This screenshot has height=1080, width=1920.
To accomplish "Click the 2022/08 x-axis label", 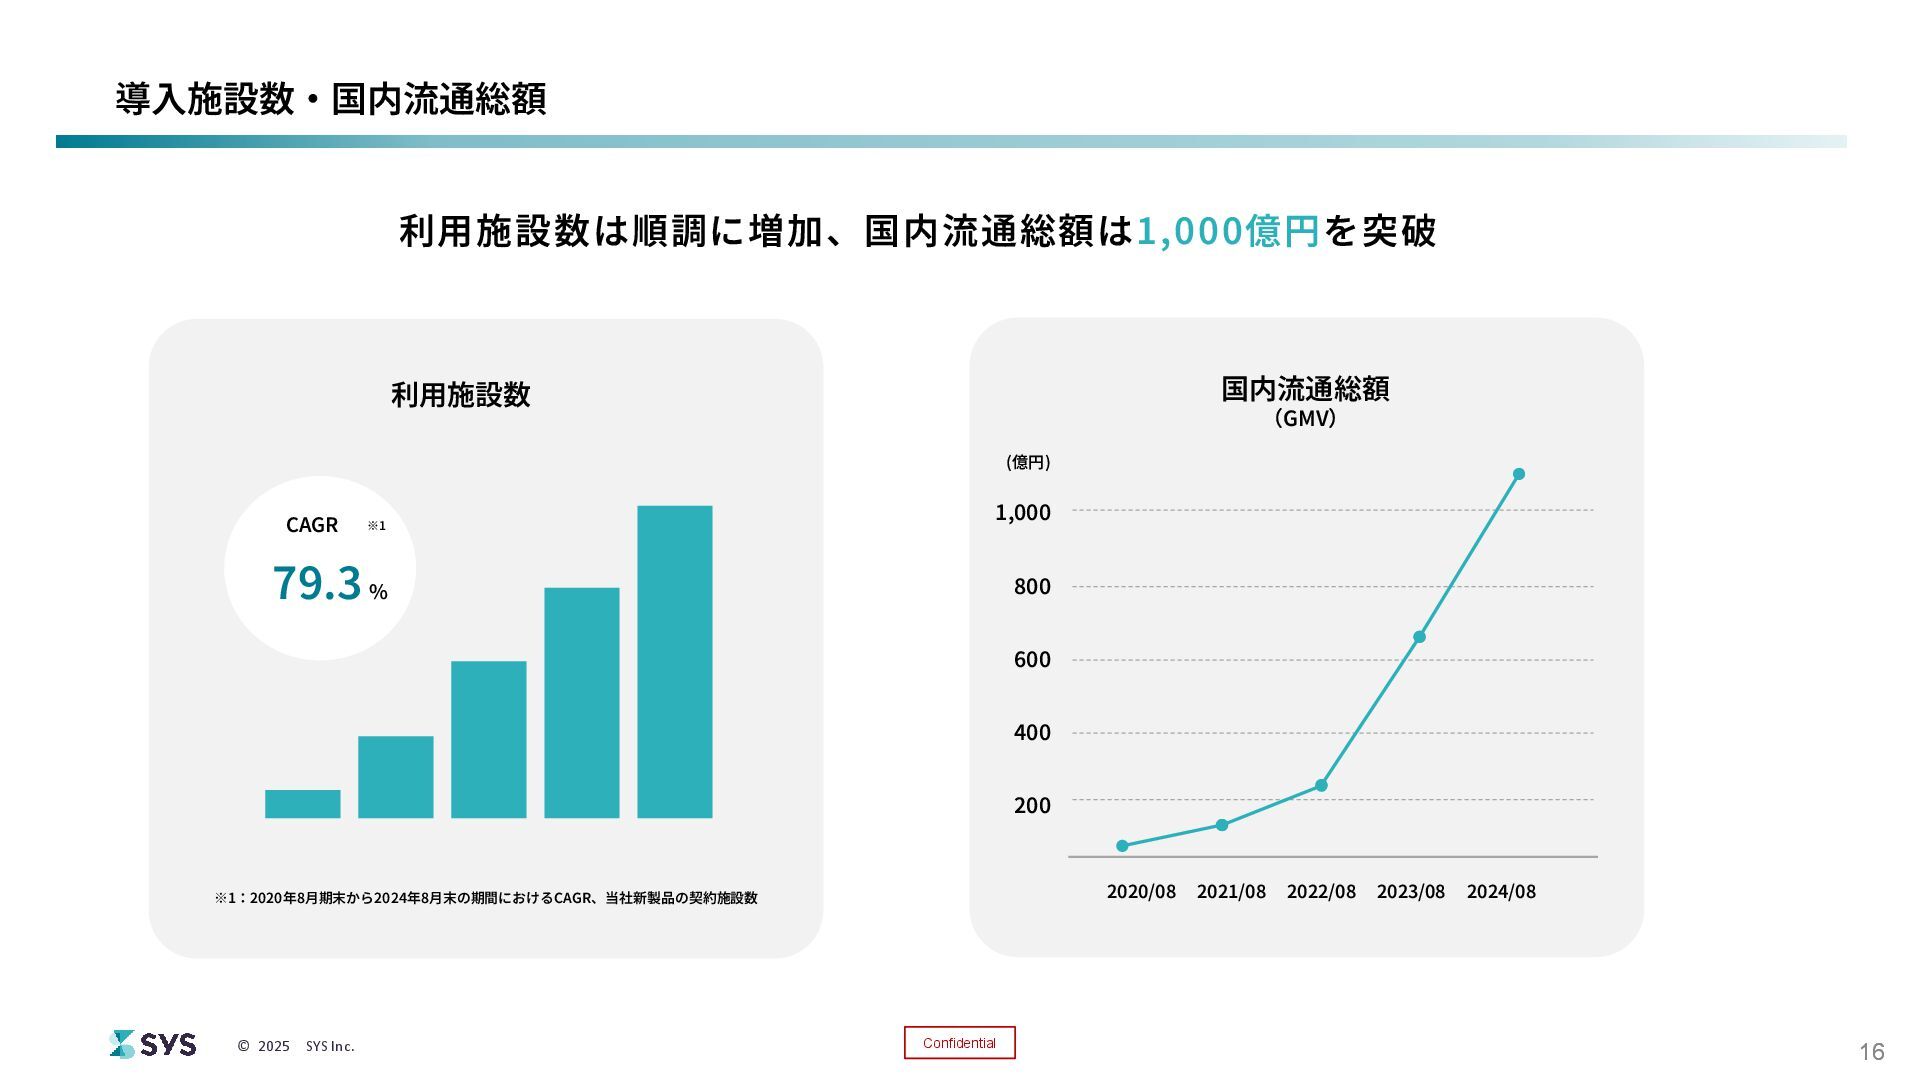I will (1321, 891).
